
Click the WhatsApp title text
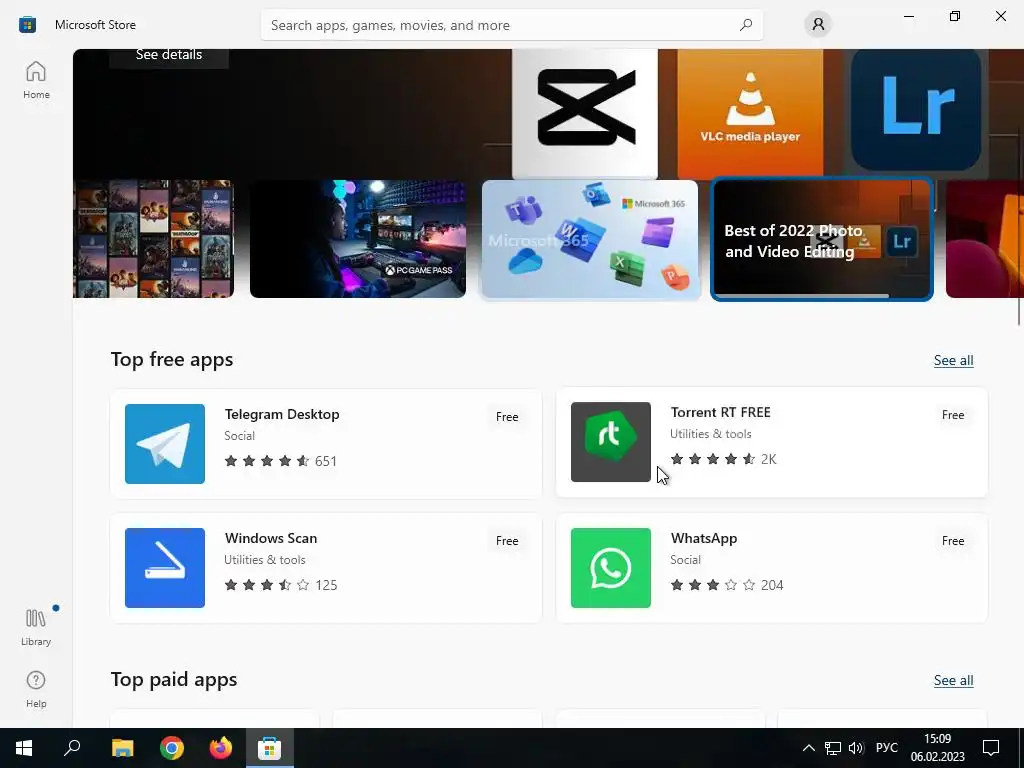click(704, 538)
